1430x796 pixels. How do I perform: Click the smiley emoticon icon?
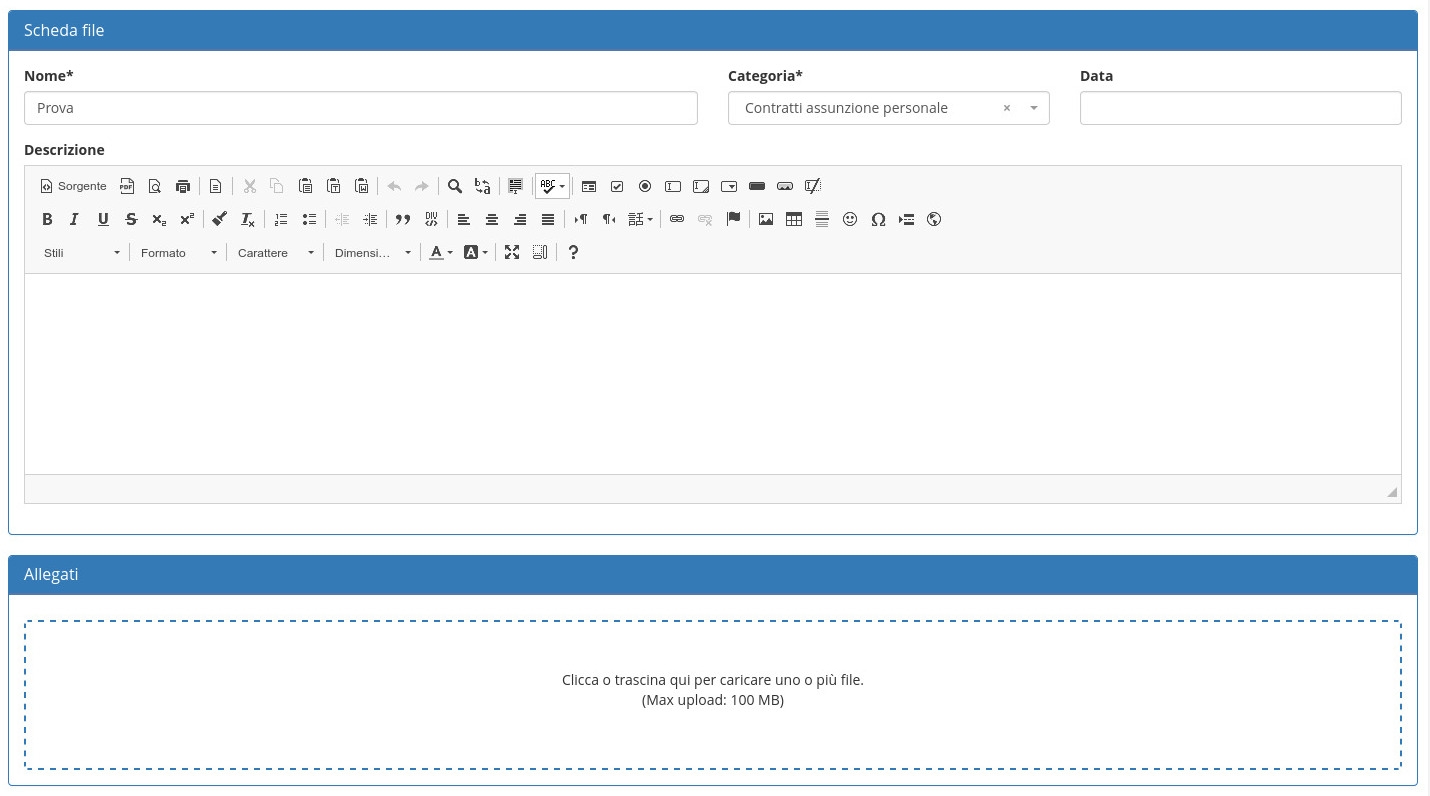pos(850,220)
